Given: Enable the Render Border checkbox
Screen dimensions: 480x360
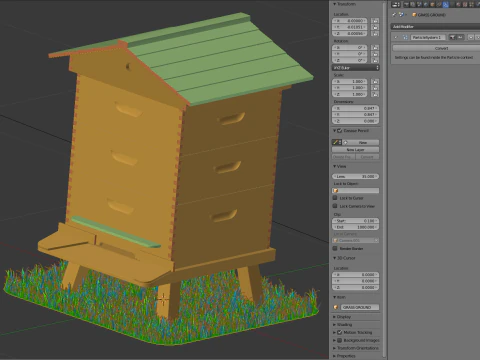Looking at the screenshot, I should coord(335,248).
